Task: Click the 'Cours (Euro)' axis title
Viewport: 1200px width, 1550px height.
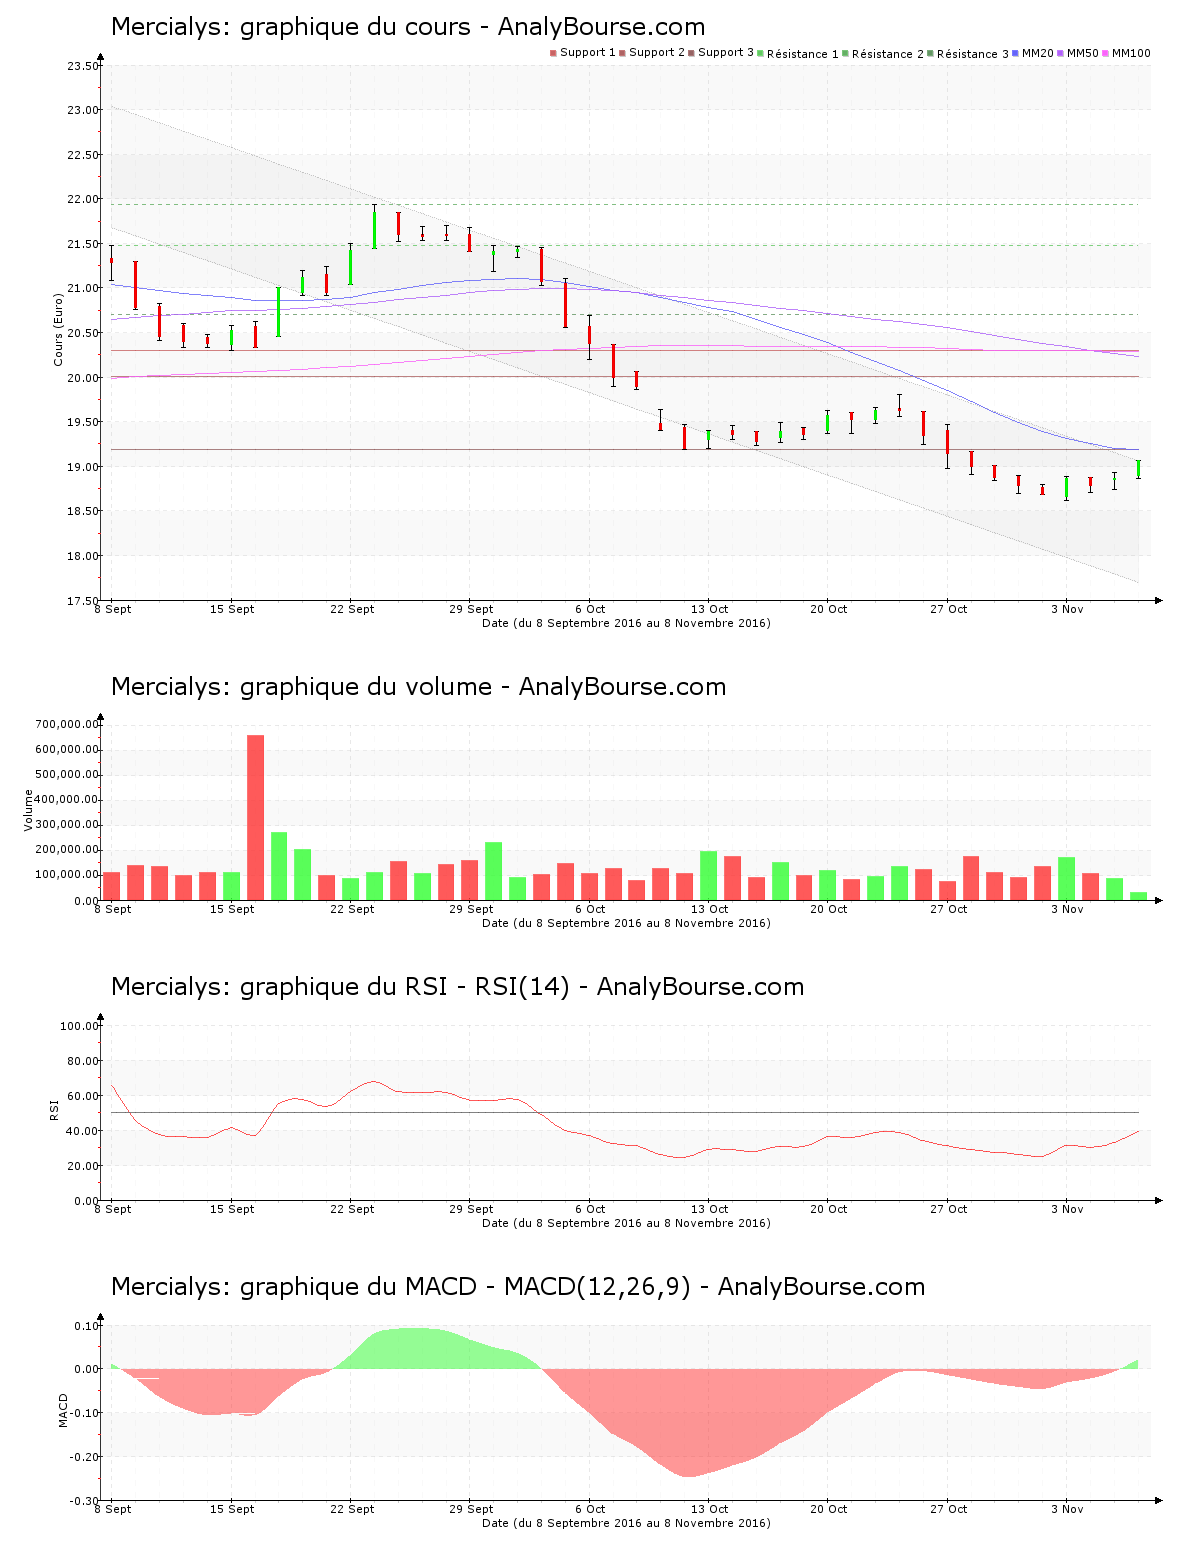Action: click(x=58, y=330)
